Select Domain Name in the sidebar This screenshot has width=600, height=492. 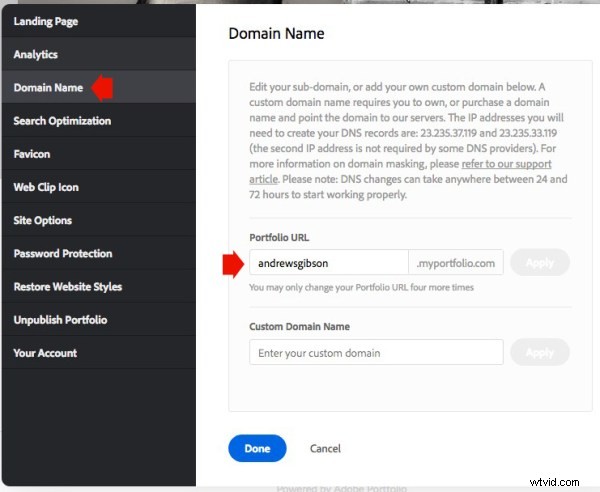tap(47, 88)
